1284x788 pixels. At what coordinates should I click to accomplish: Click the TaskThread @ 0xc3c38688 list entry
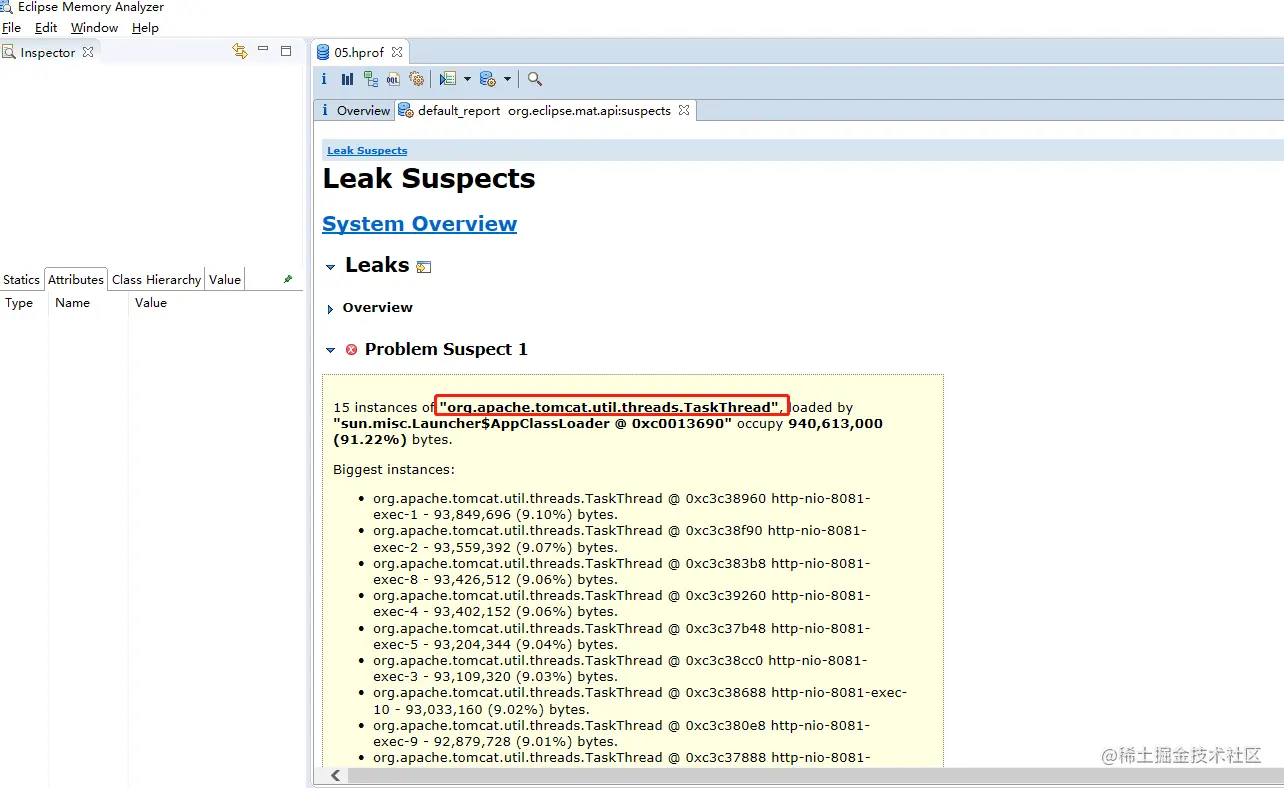[640, 700]
